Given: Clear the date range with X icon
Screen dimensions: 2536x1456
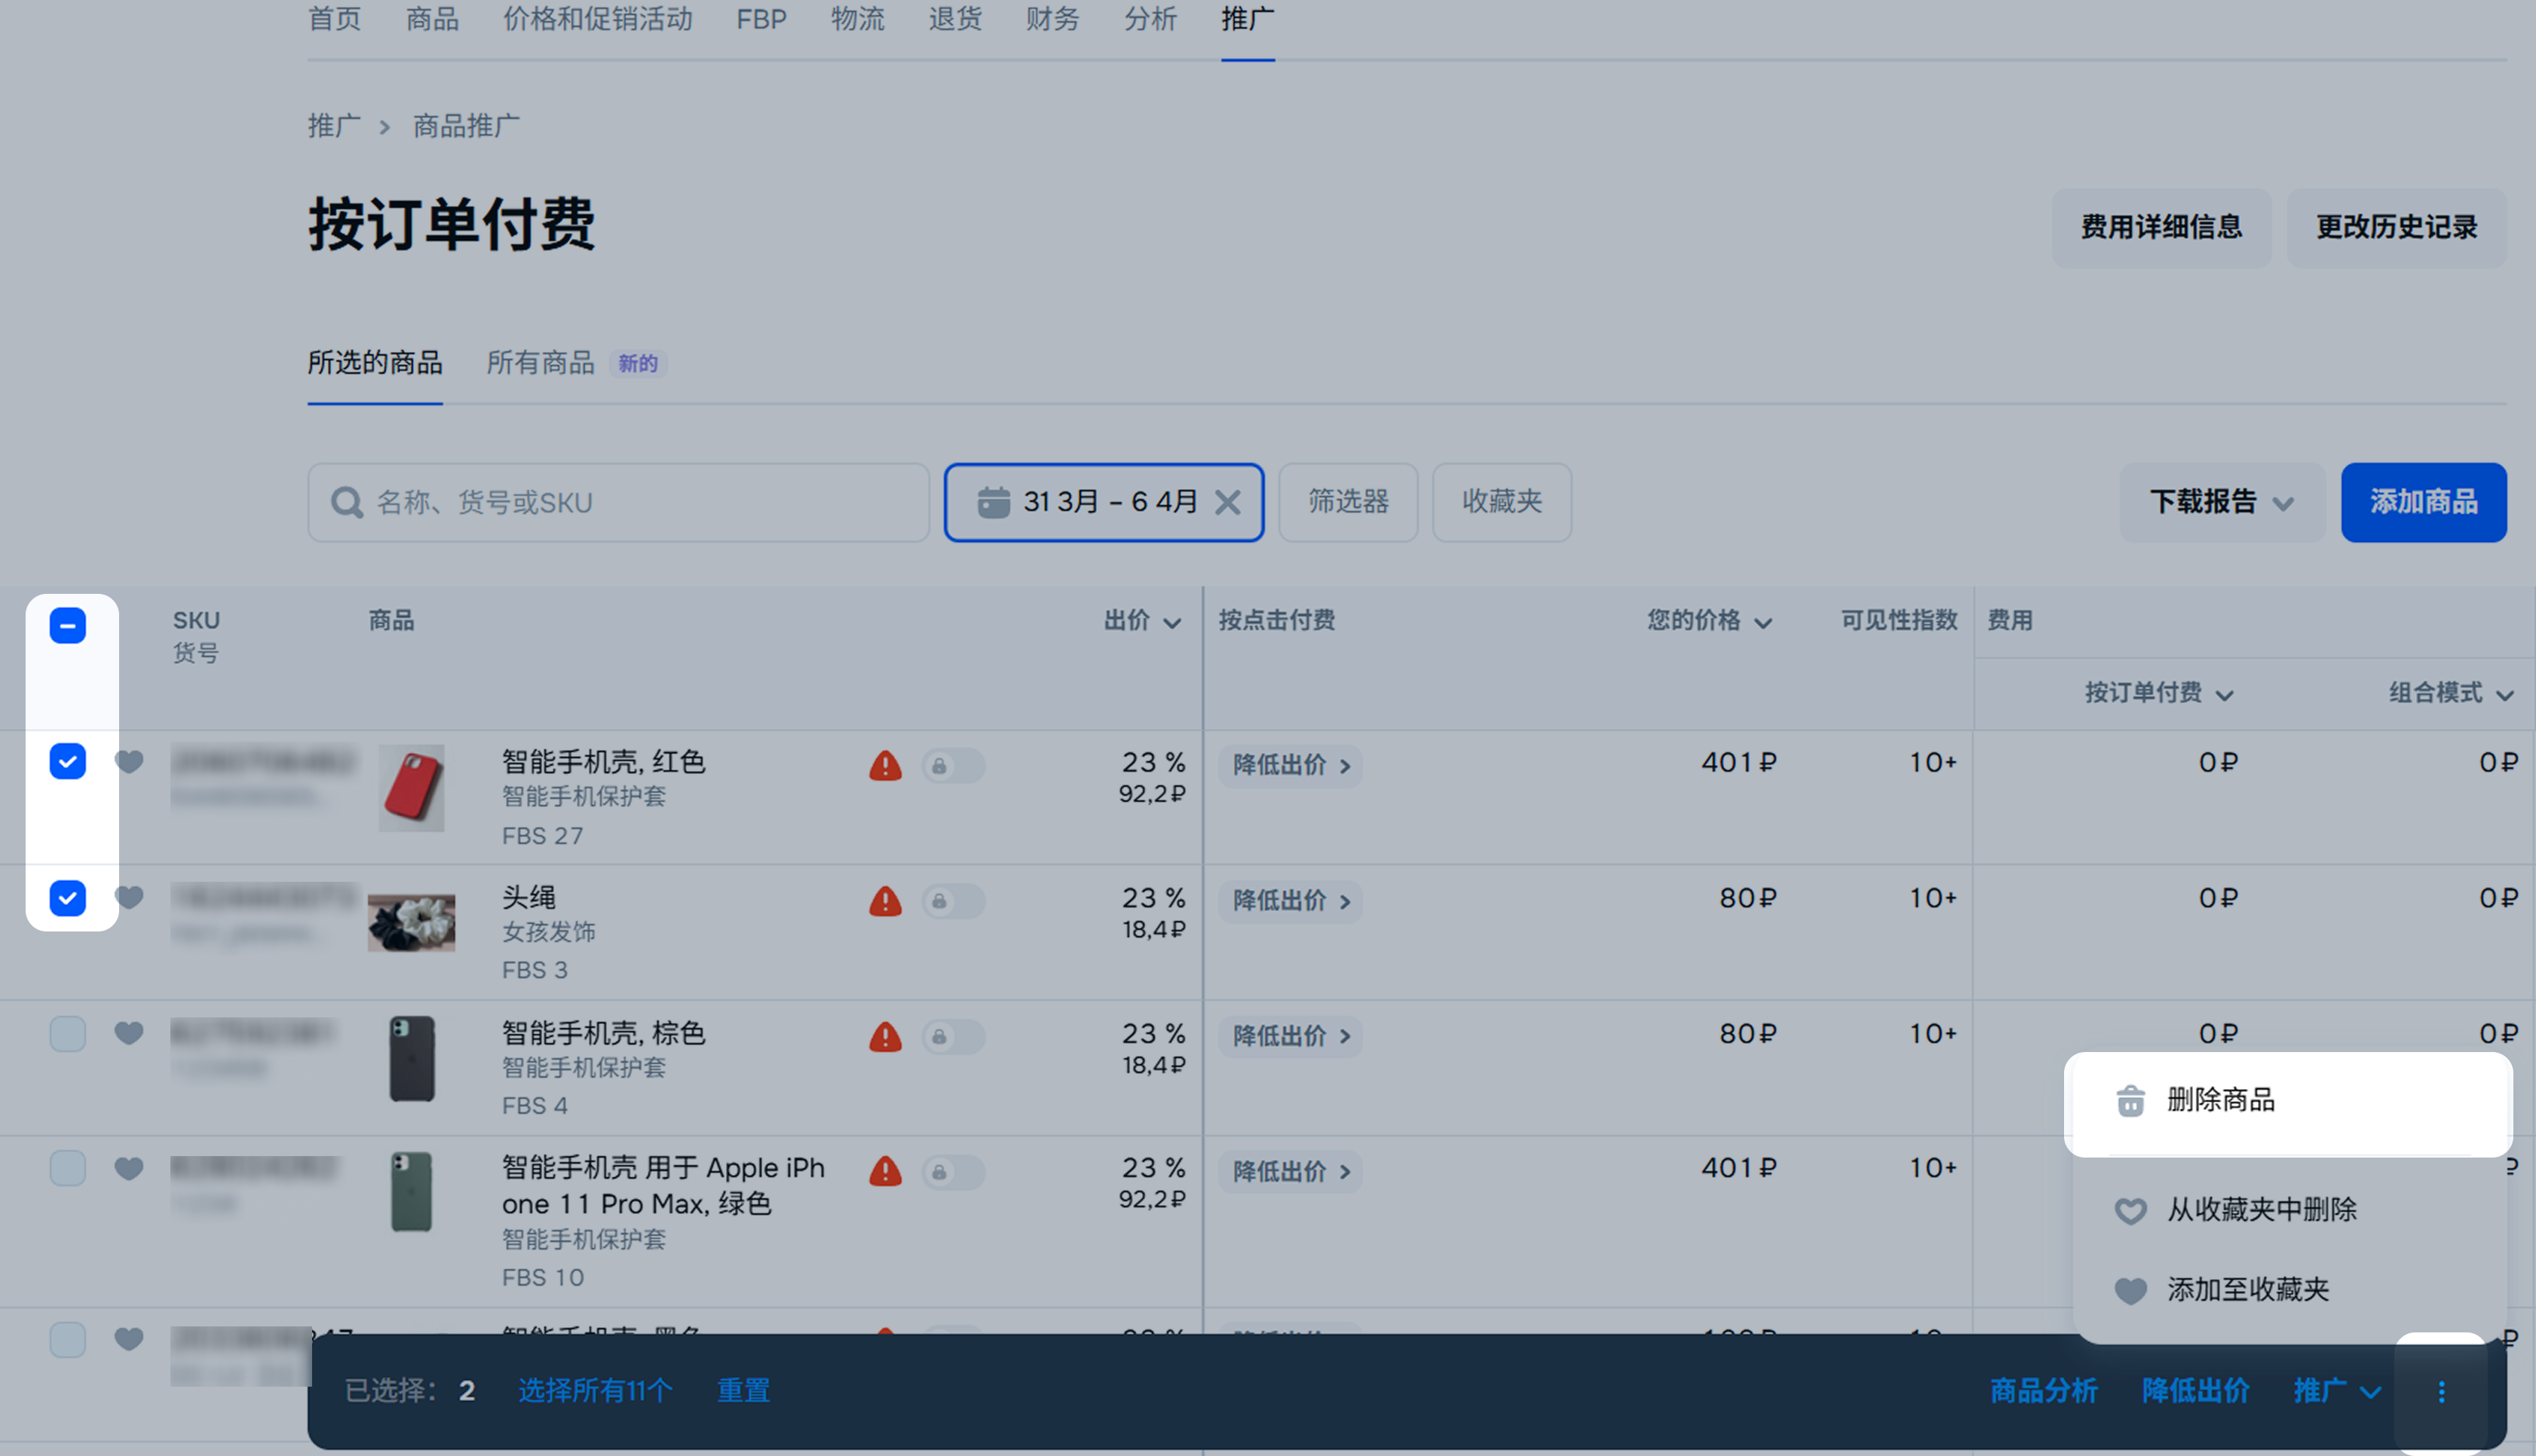Looking at the screenshot, I should click(x=1228, y=502).
